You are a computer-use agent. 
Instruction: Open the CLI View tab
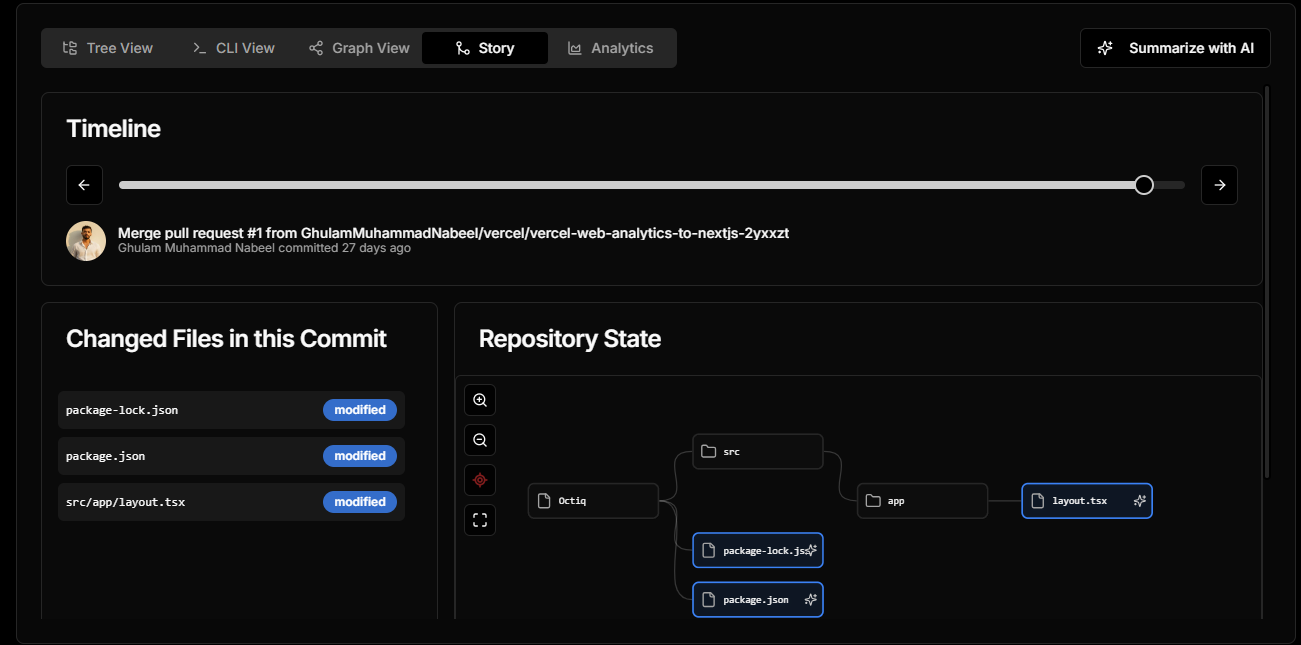(232, 48)
